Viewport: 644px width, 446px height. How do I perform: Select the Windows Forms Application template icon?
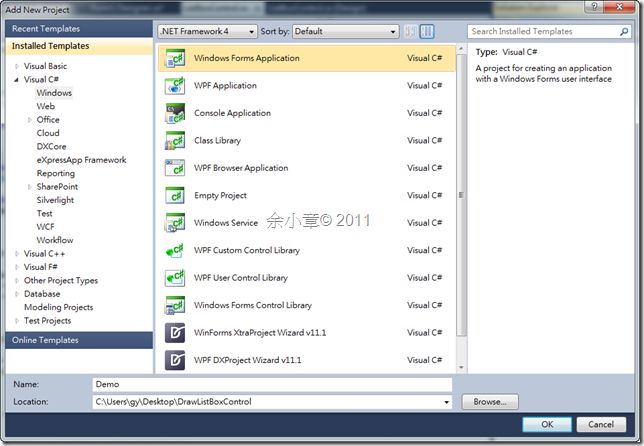point(175,58)
